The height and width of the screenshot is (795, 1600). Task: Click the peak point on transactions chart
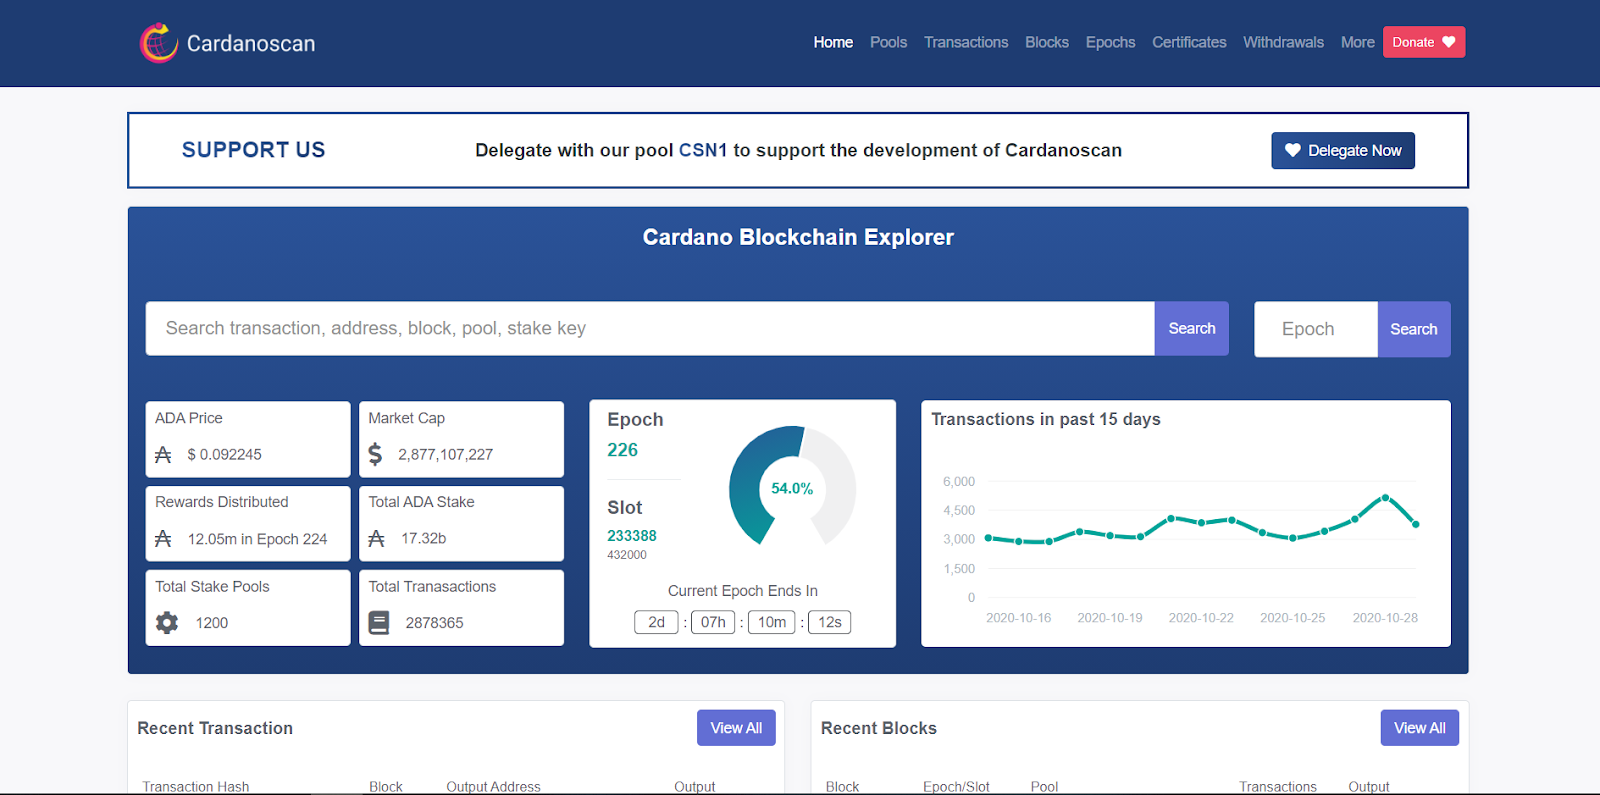[1385, 497]
